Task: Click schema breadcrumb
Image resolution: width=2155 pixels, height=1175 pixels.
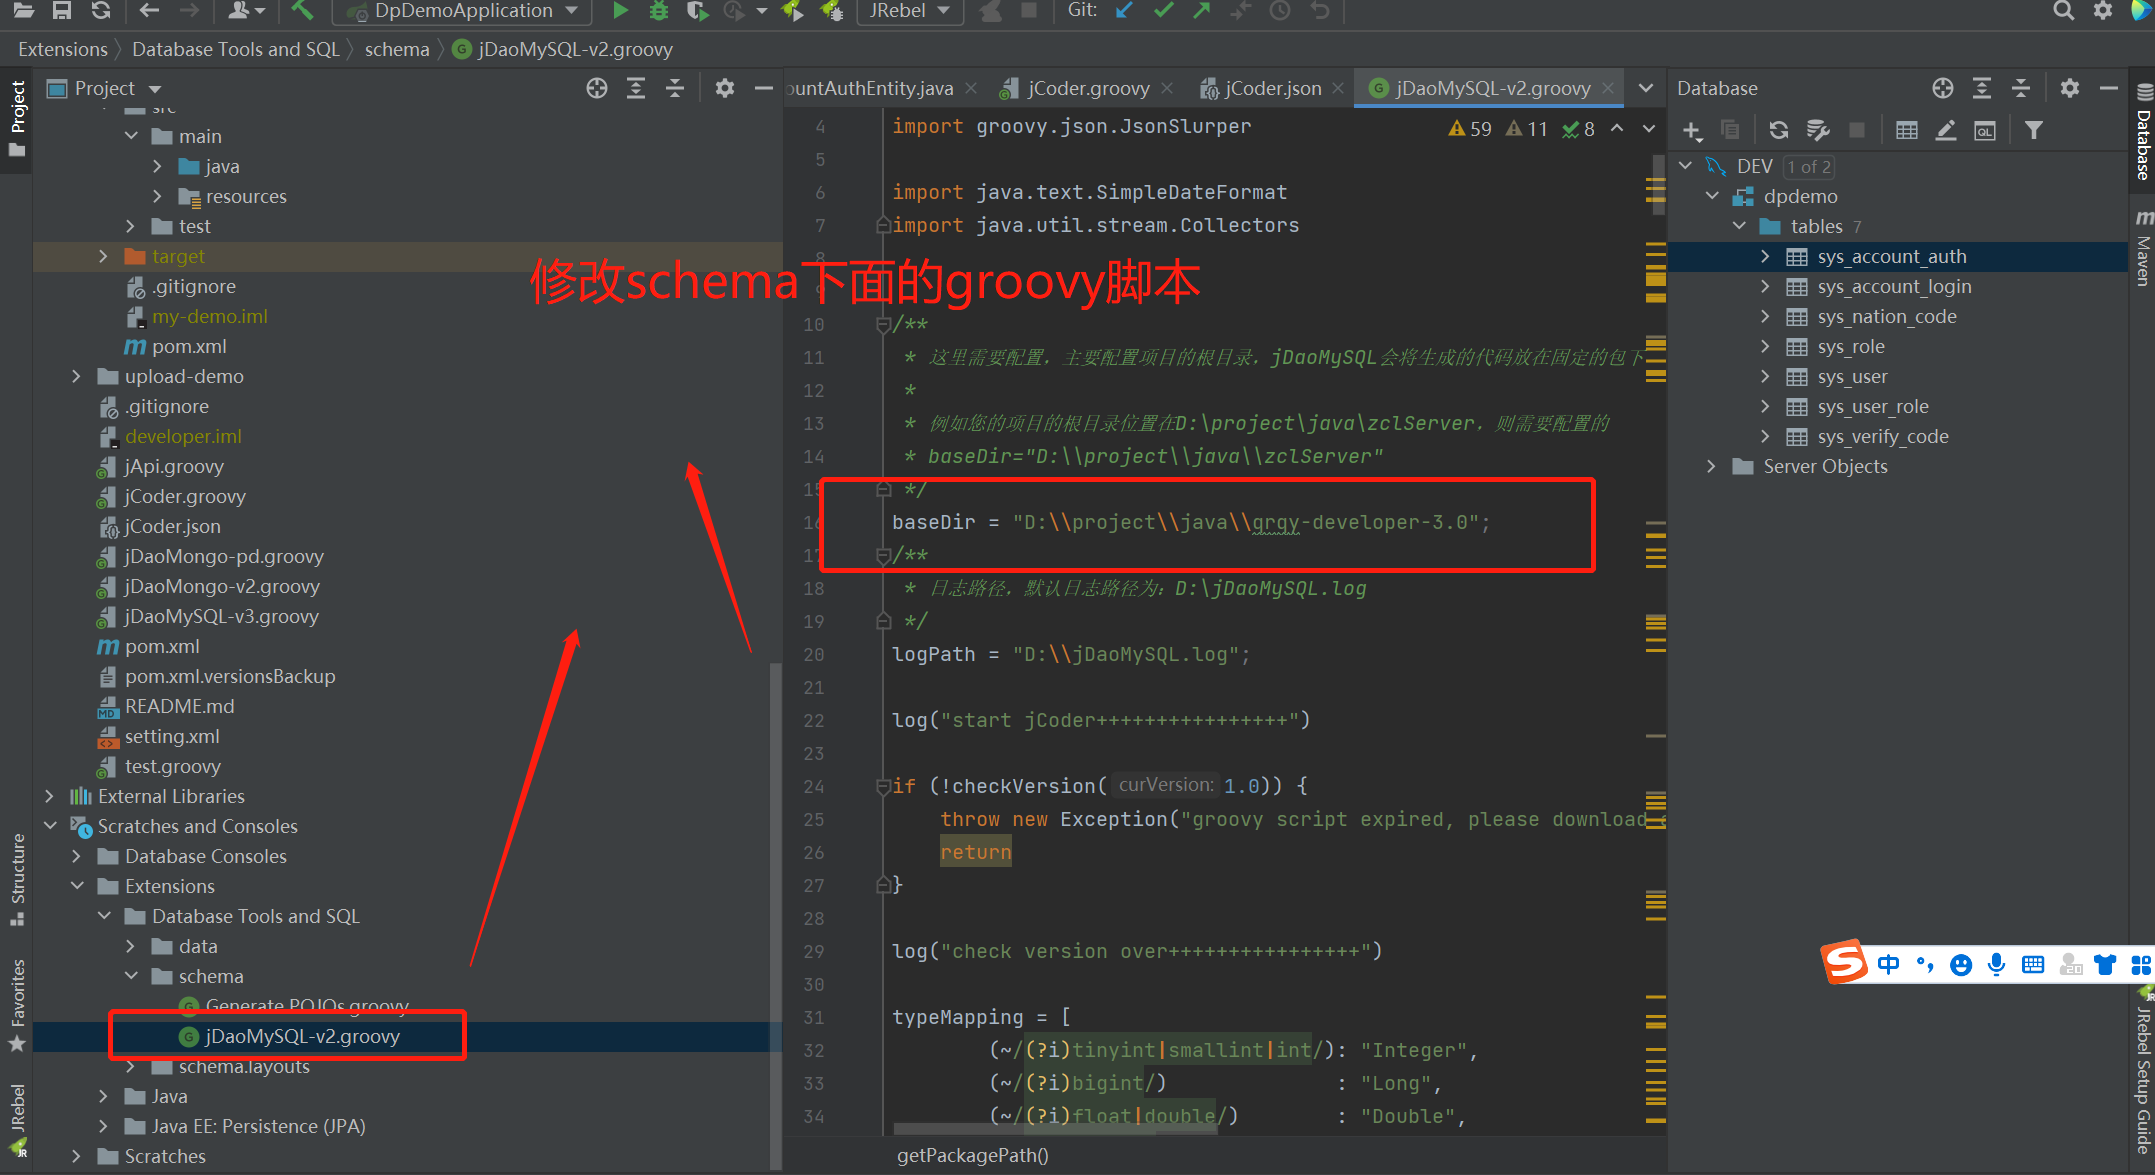Action: 397,49
